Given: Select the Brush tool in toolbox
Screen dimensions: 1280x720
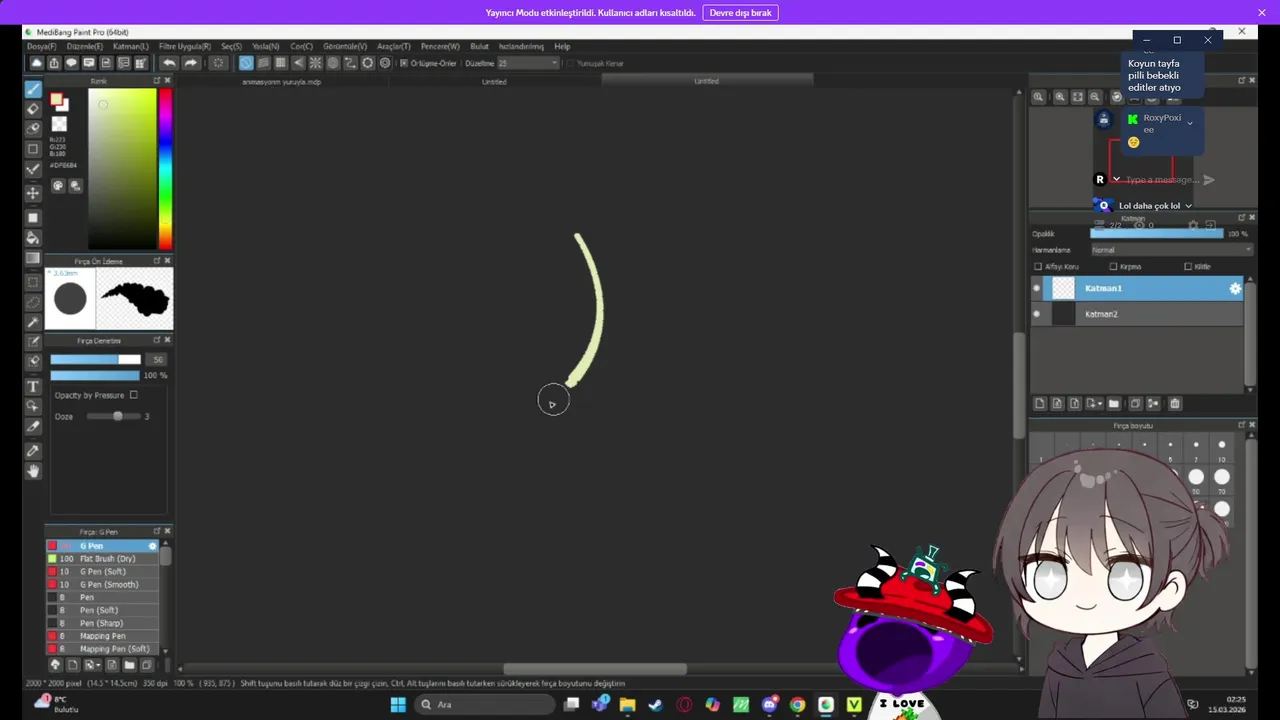Looking at the screenshot, I should point(33,89).
